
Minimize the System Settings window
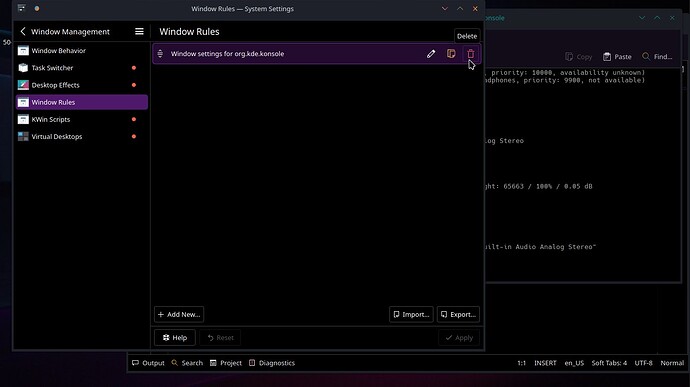[445, 8]
